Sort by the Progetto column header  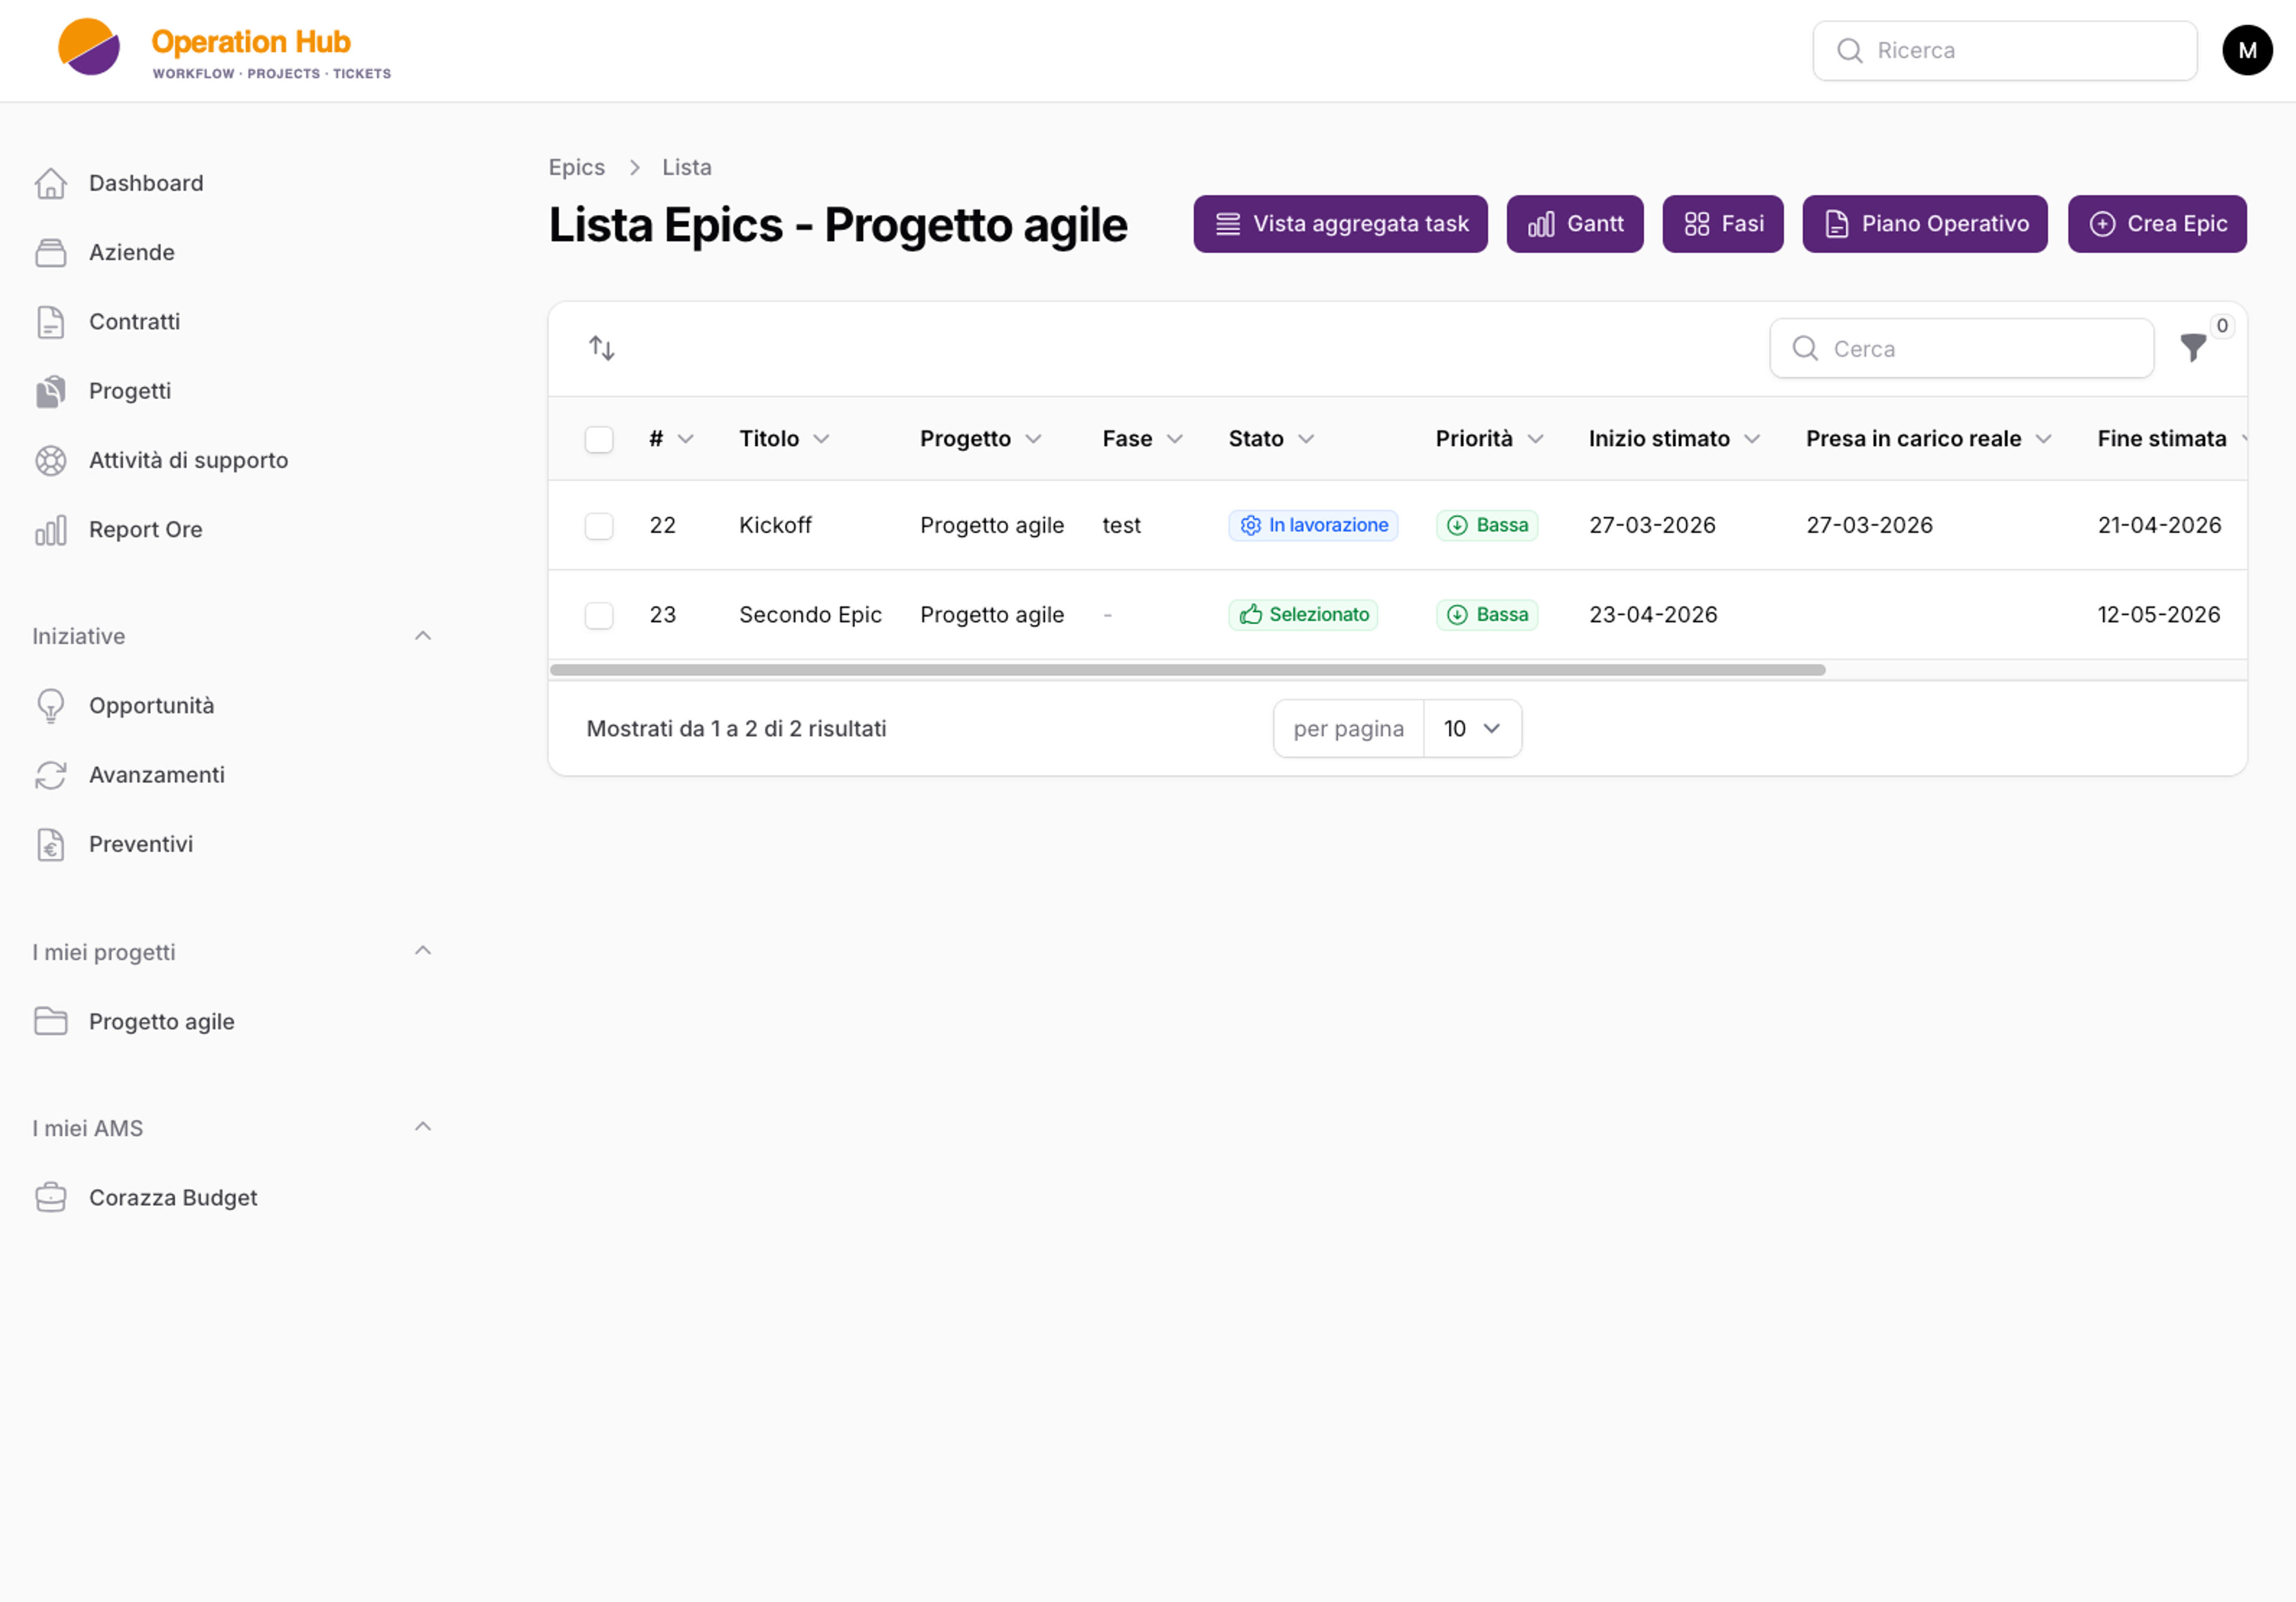[981, 439]
